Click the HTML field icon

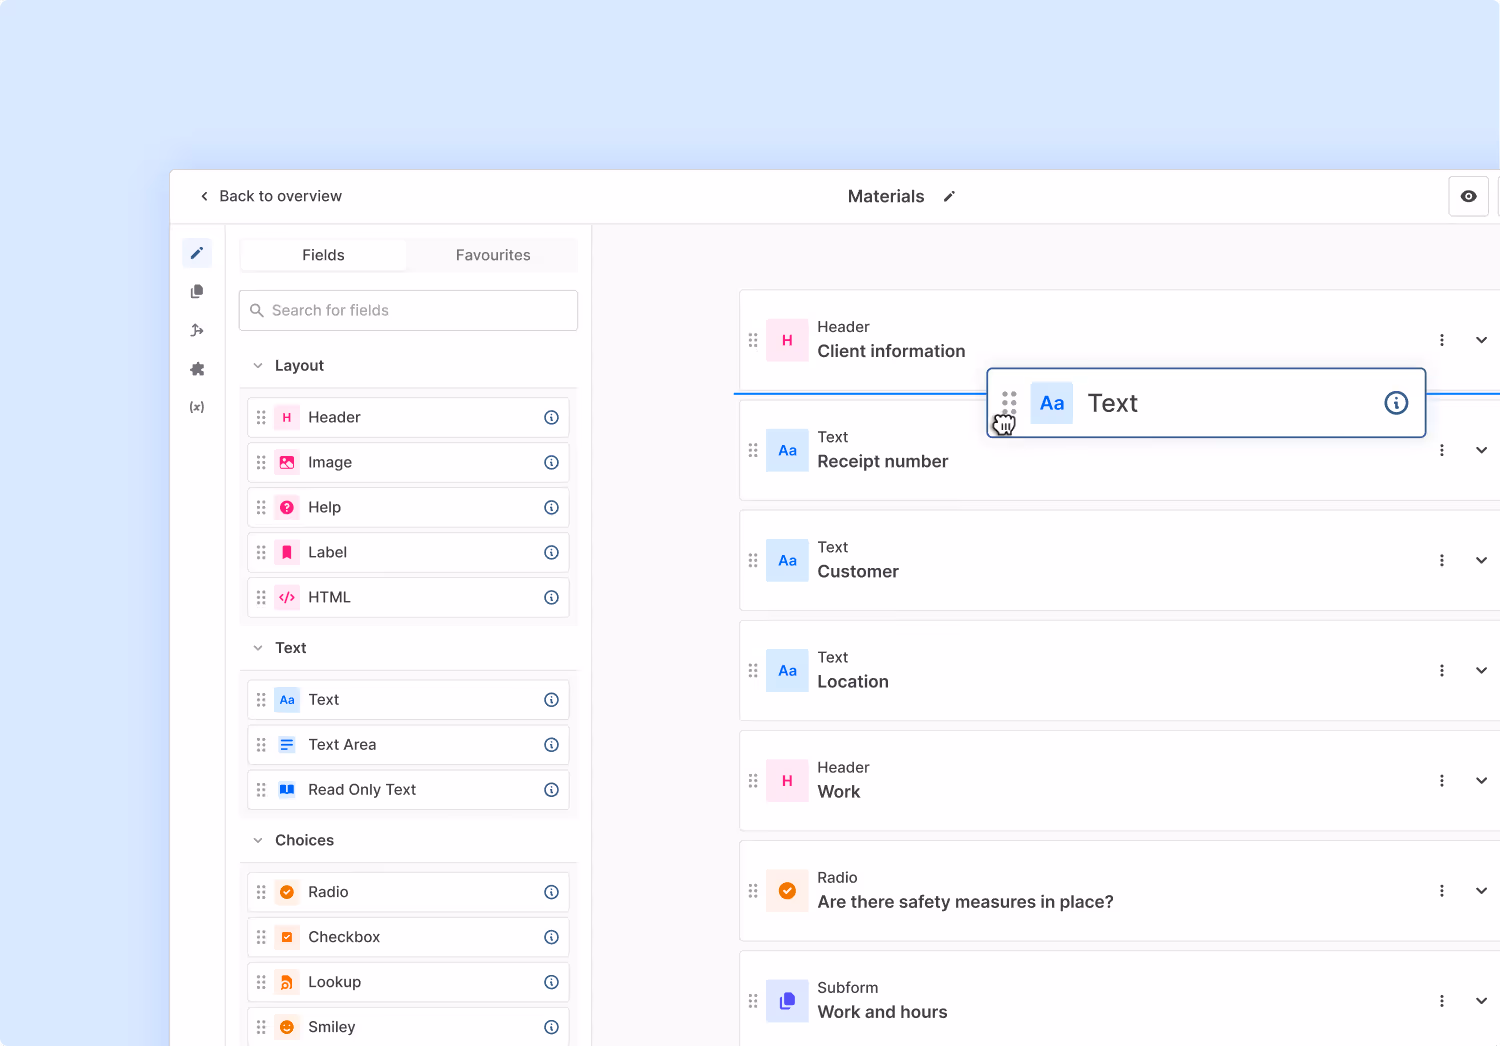tap(287, 597)
